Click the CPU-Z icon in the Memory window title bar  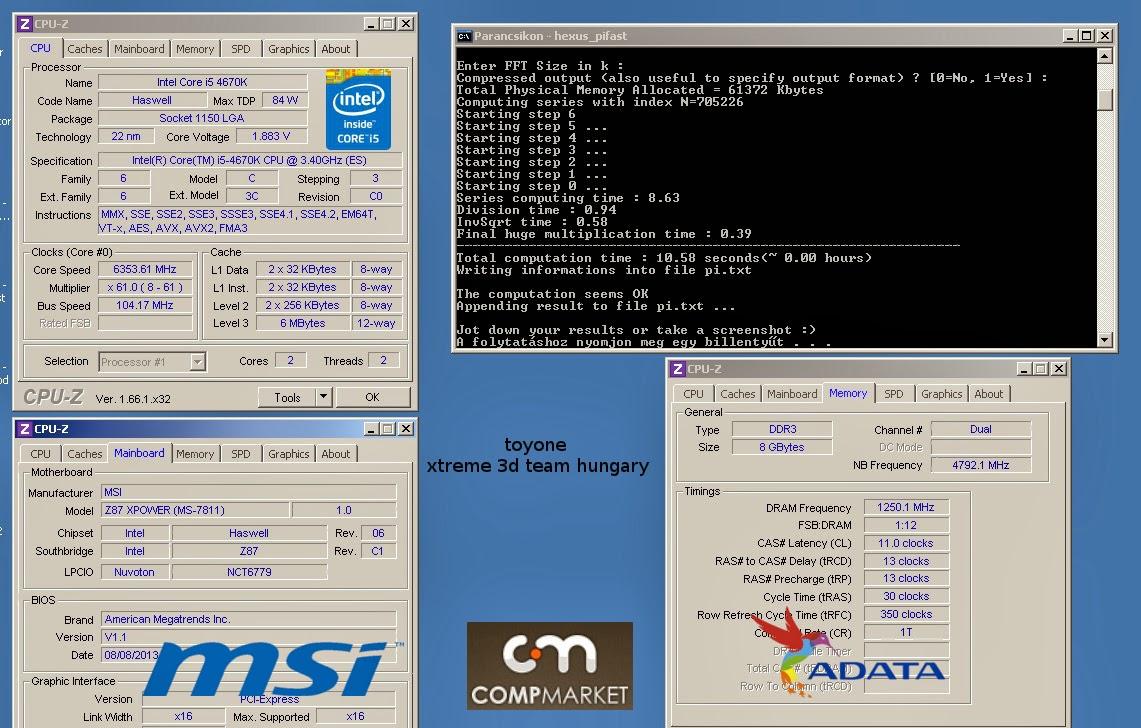678,369
